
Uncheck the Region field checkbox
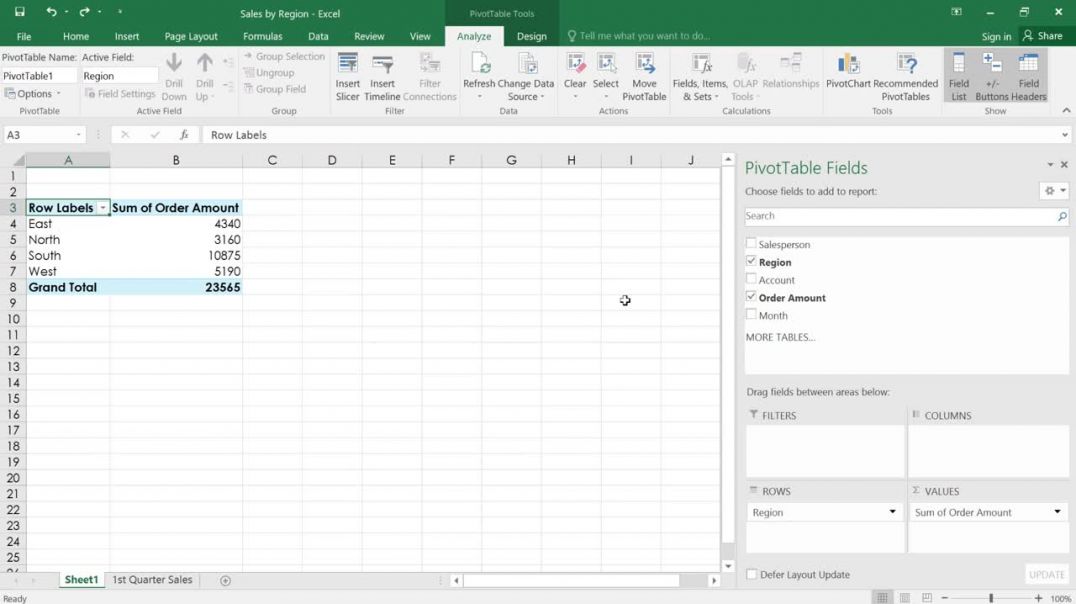coord(751,261)
